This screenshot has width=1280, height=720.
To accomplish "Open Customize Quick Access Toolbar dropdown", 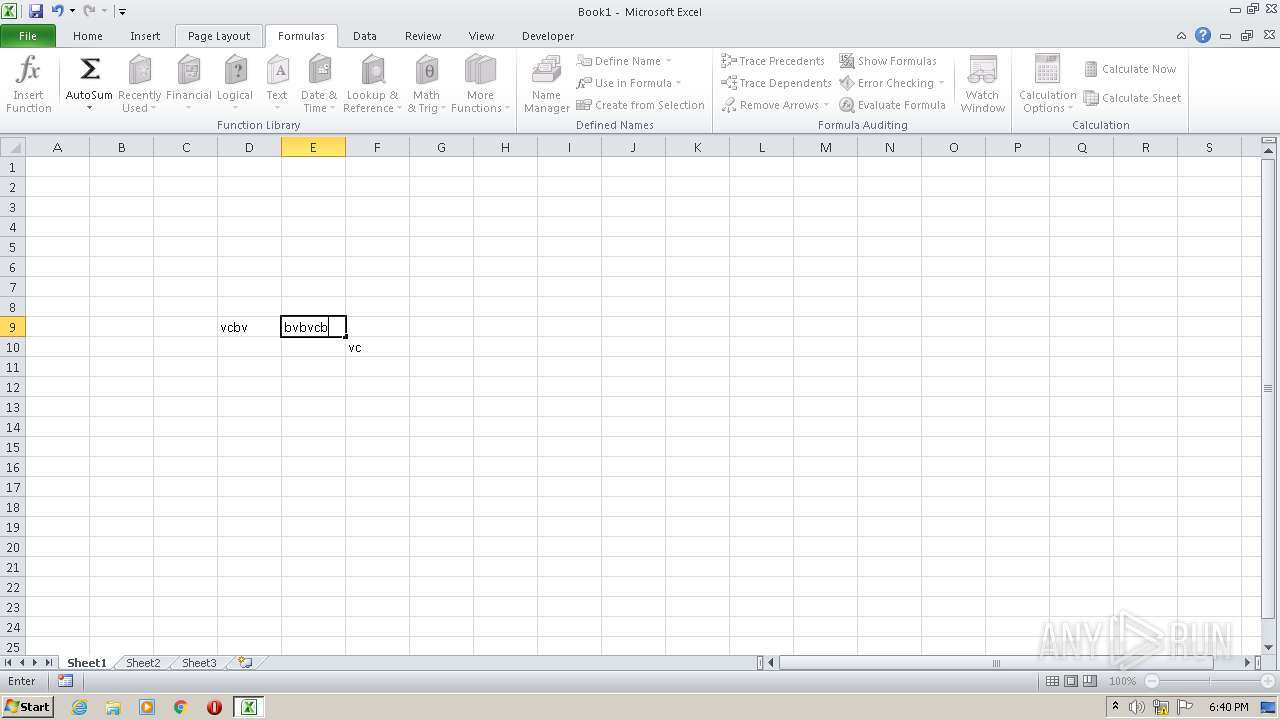I will click(x=122, y=11).
